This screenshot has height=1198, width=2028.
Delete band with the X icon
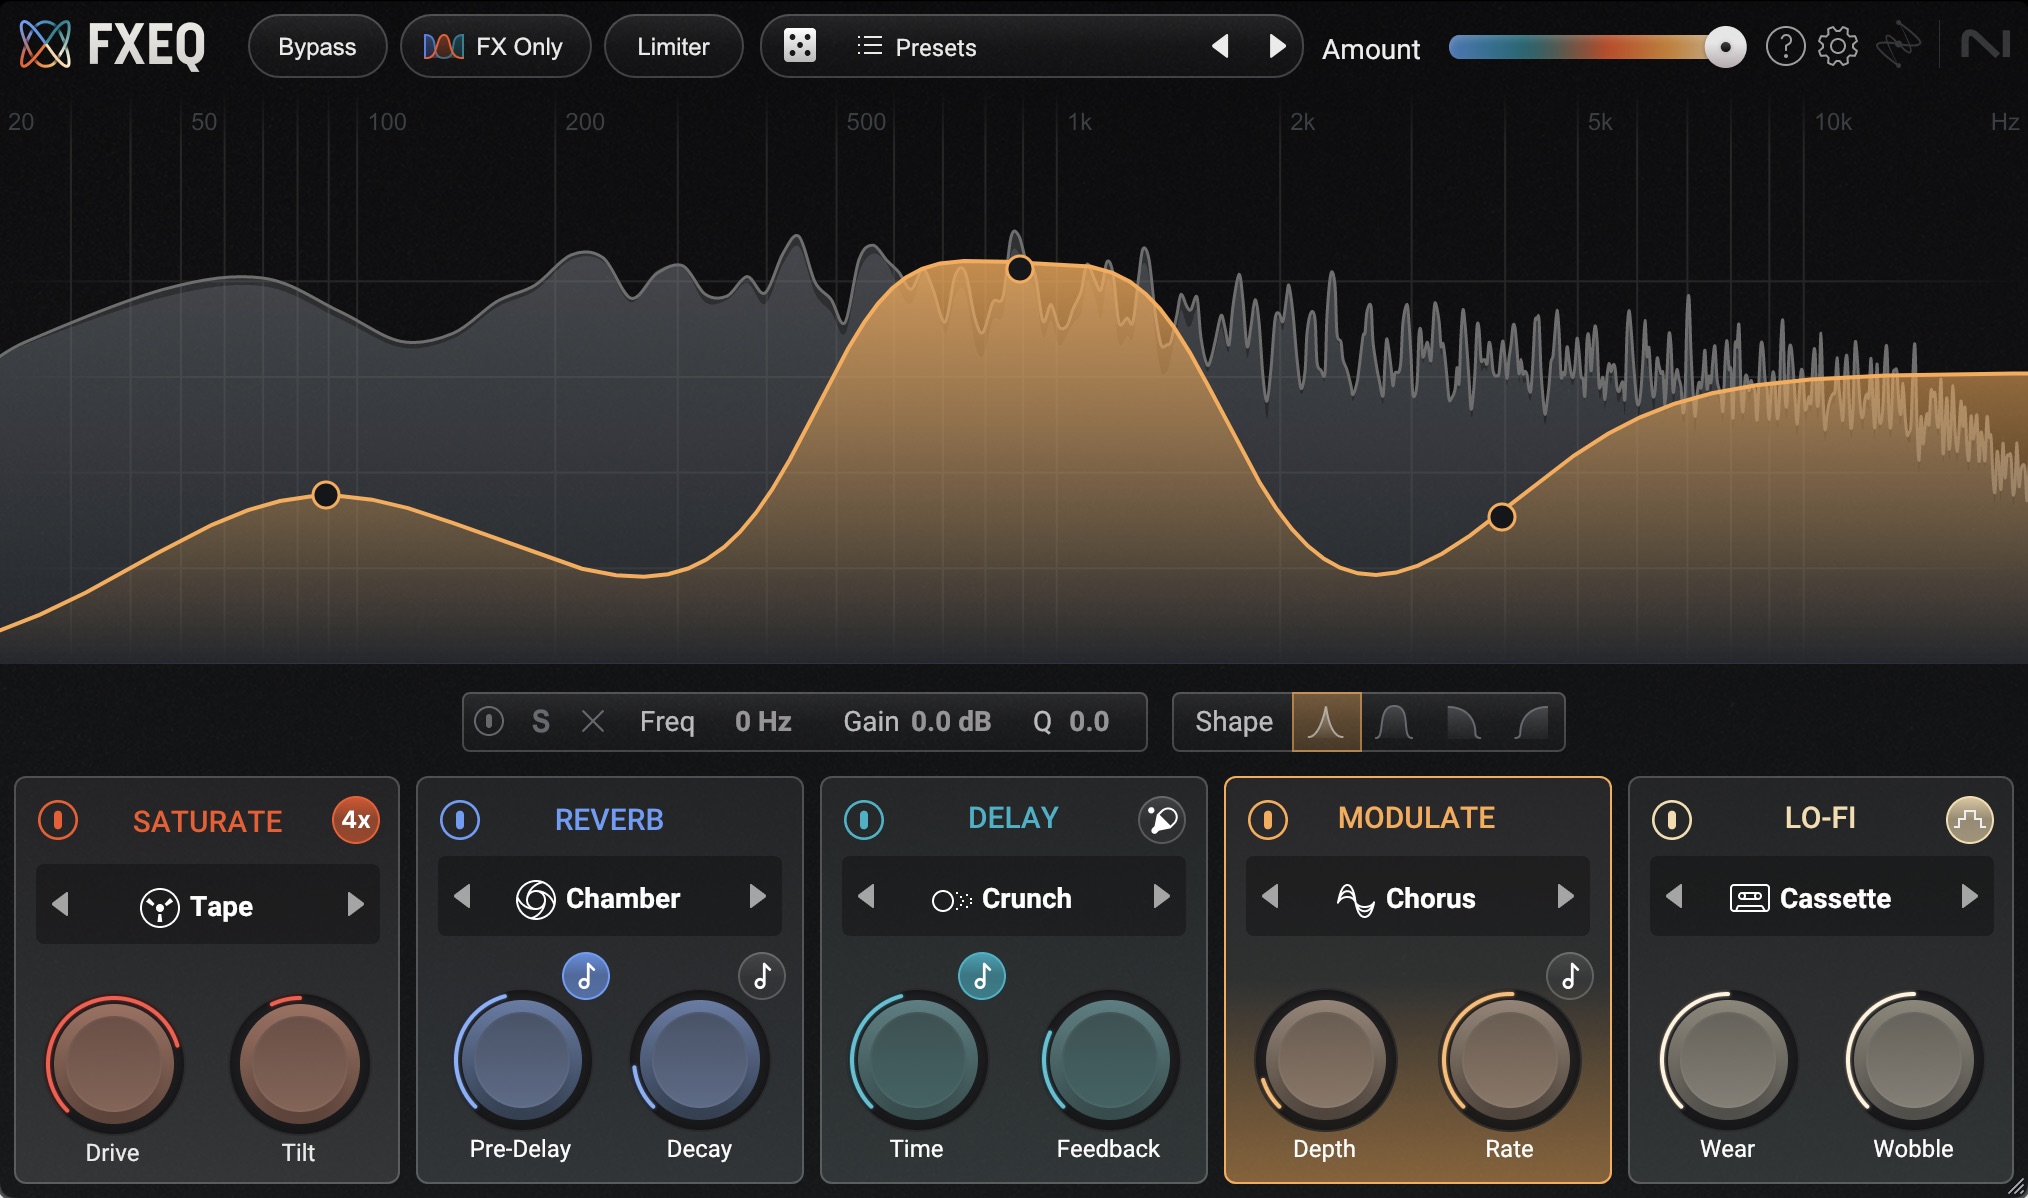(x=593, y=721)
